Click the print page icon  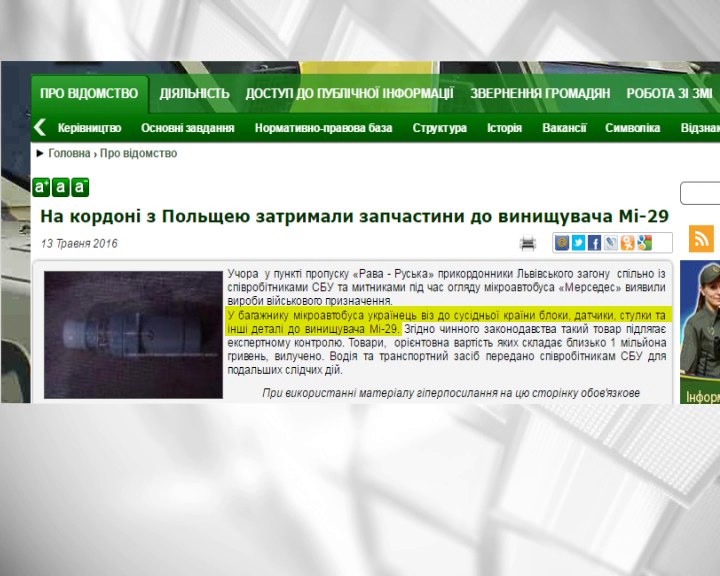(528, 243)
